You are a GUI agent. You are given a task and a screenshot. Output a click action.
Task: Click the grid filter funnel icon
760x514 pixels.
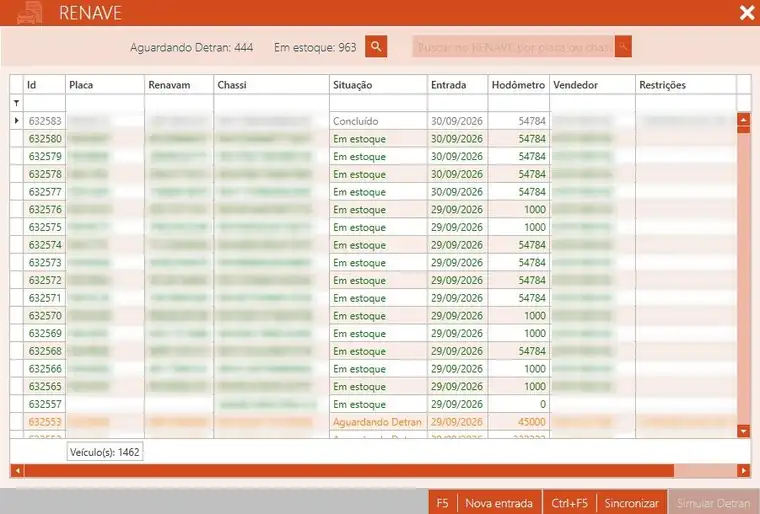pyautogui.click(x=16, y=103)
